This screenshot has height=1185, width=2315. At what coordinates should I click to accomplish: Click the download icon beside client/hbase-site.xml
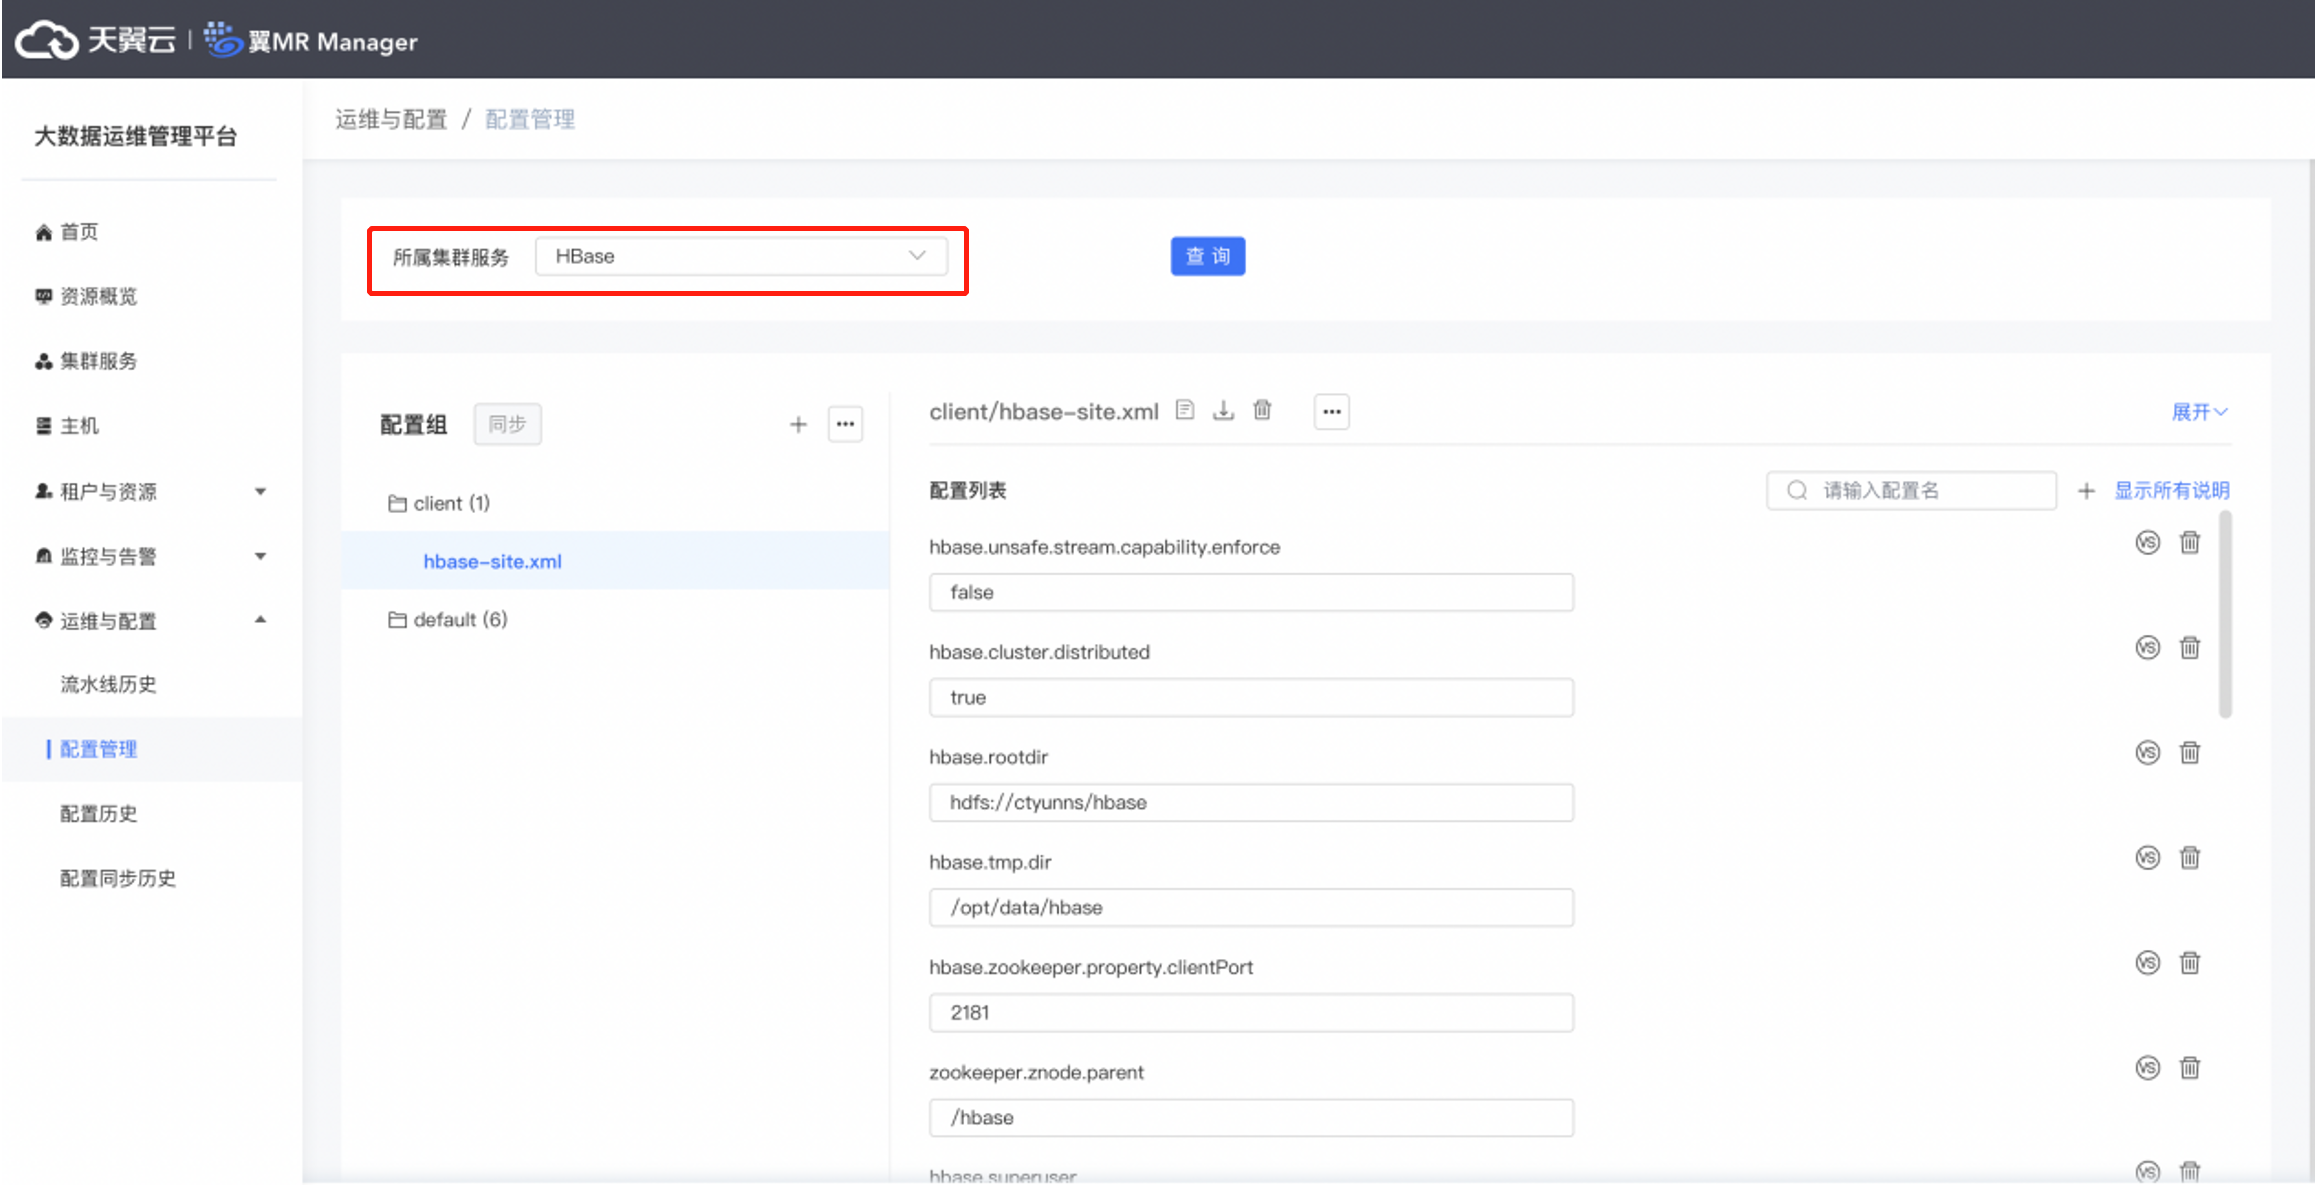[x=1223, y=411]
